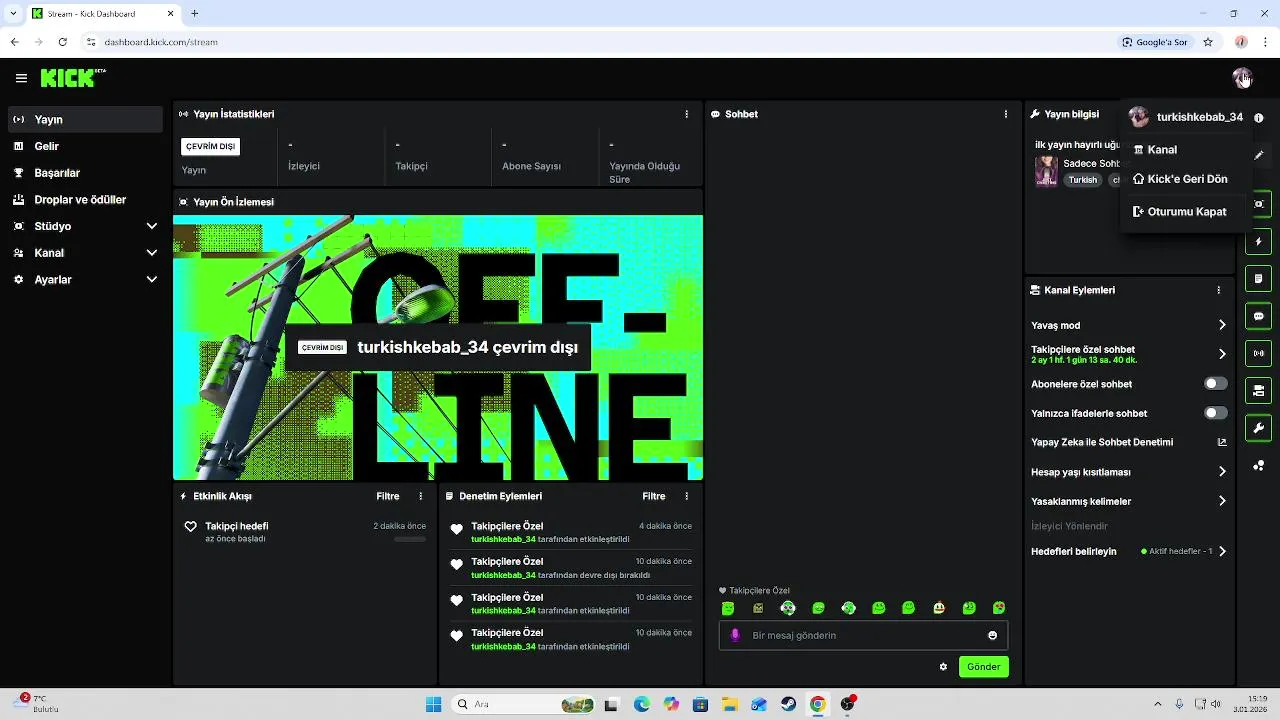Viewport: 1280px width, 720px height.
Task: Toggle the broadcast-signal widget icon in the right sidebar
Action: point(1259,353)
